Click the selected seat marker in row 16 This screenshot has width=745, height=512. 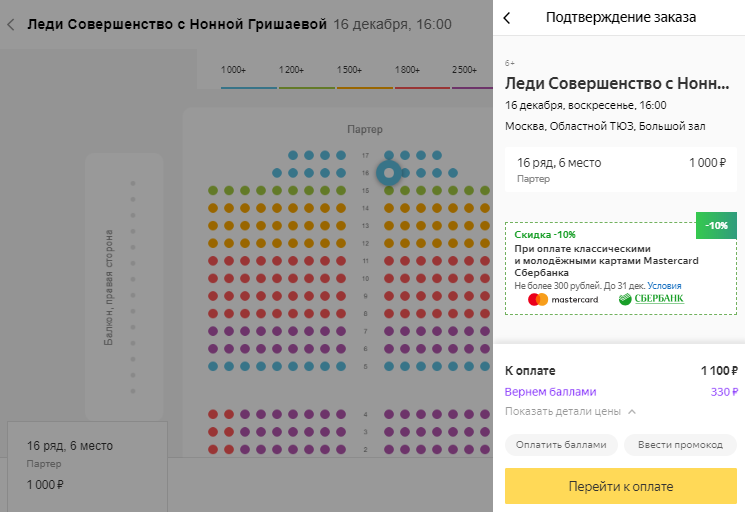click(x=389, y=173)
